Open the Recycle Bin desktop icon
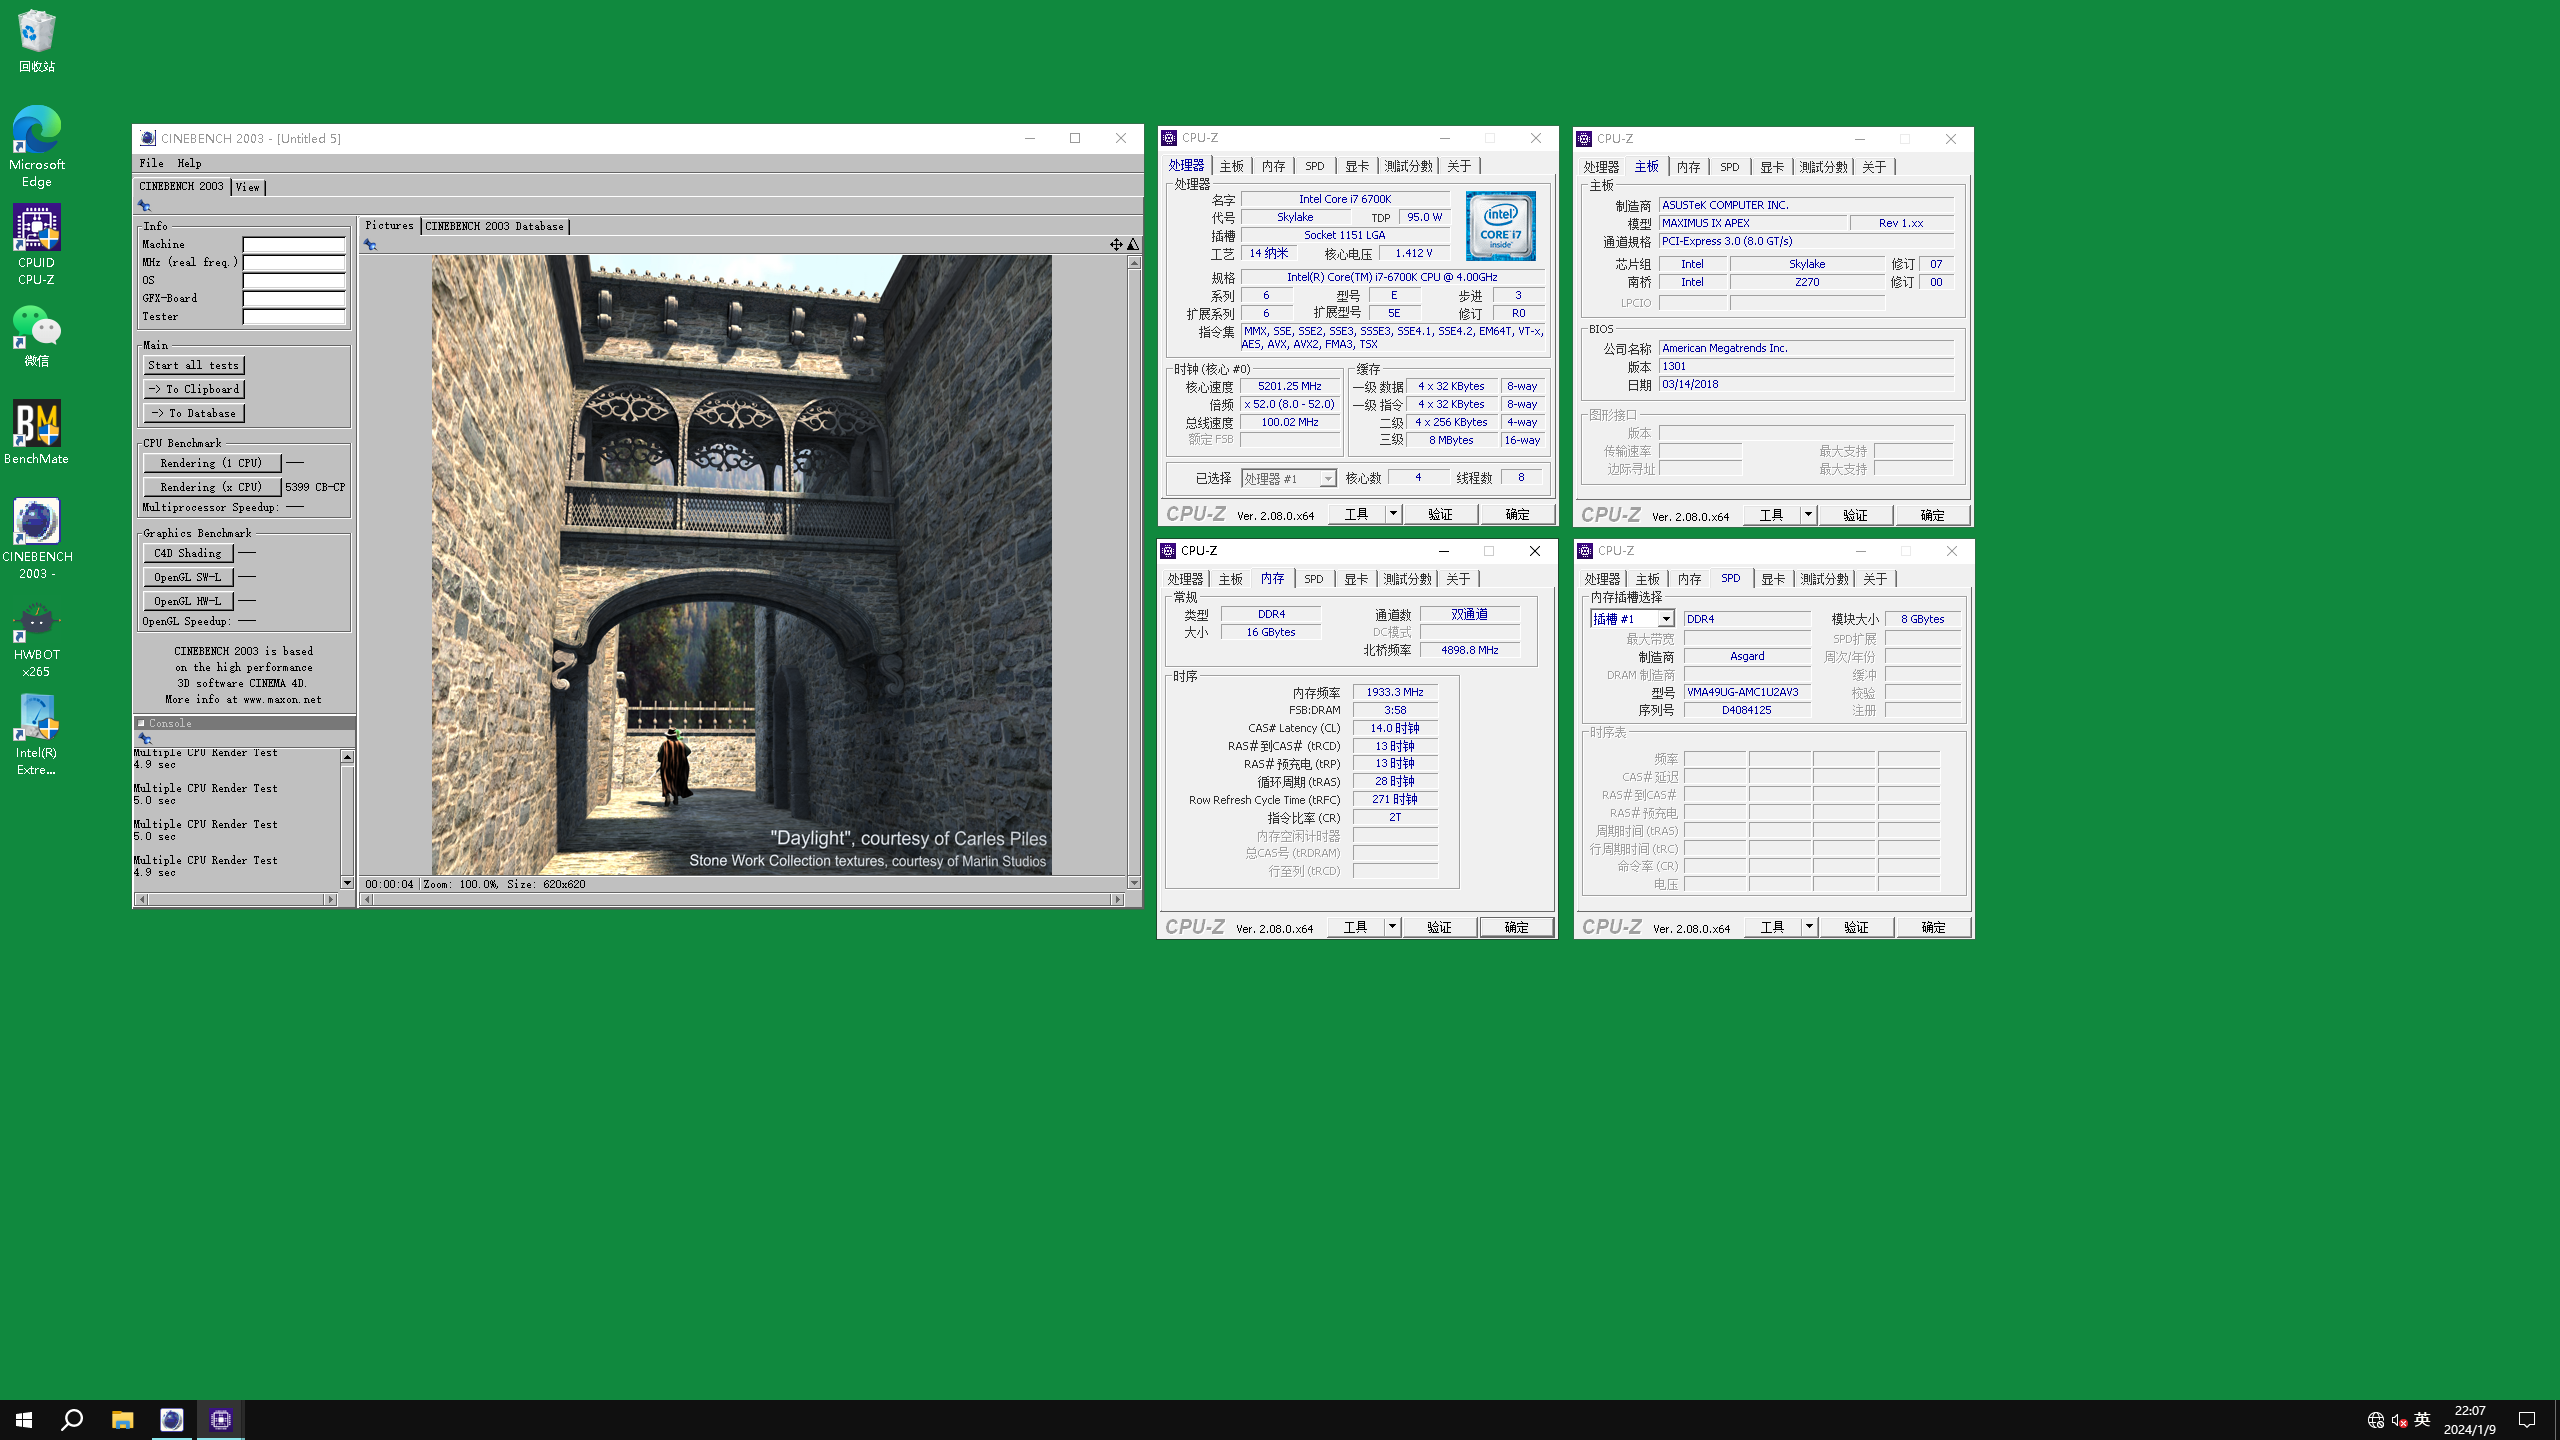This screenshot has width=2560, height=1440. 37,40
